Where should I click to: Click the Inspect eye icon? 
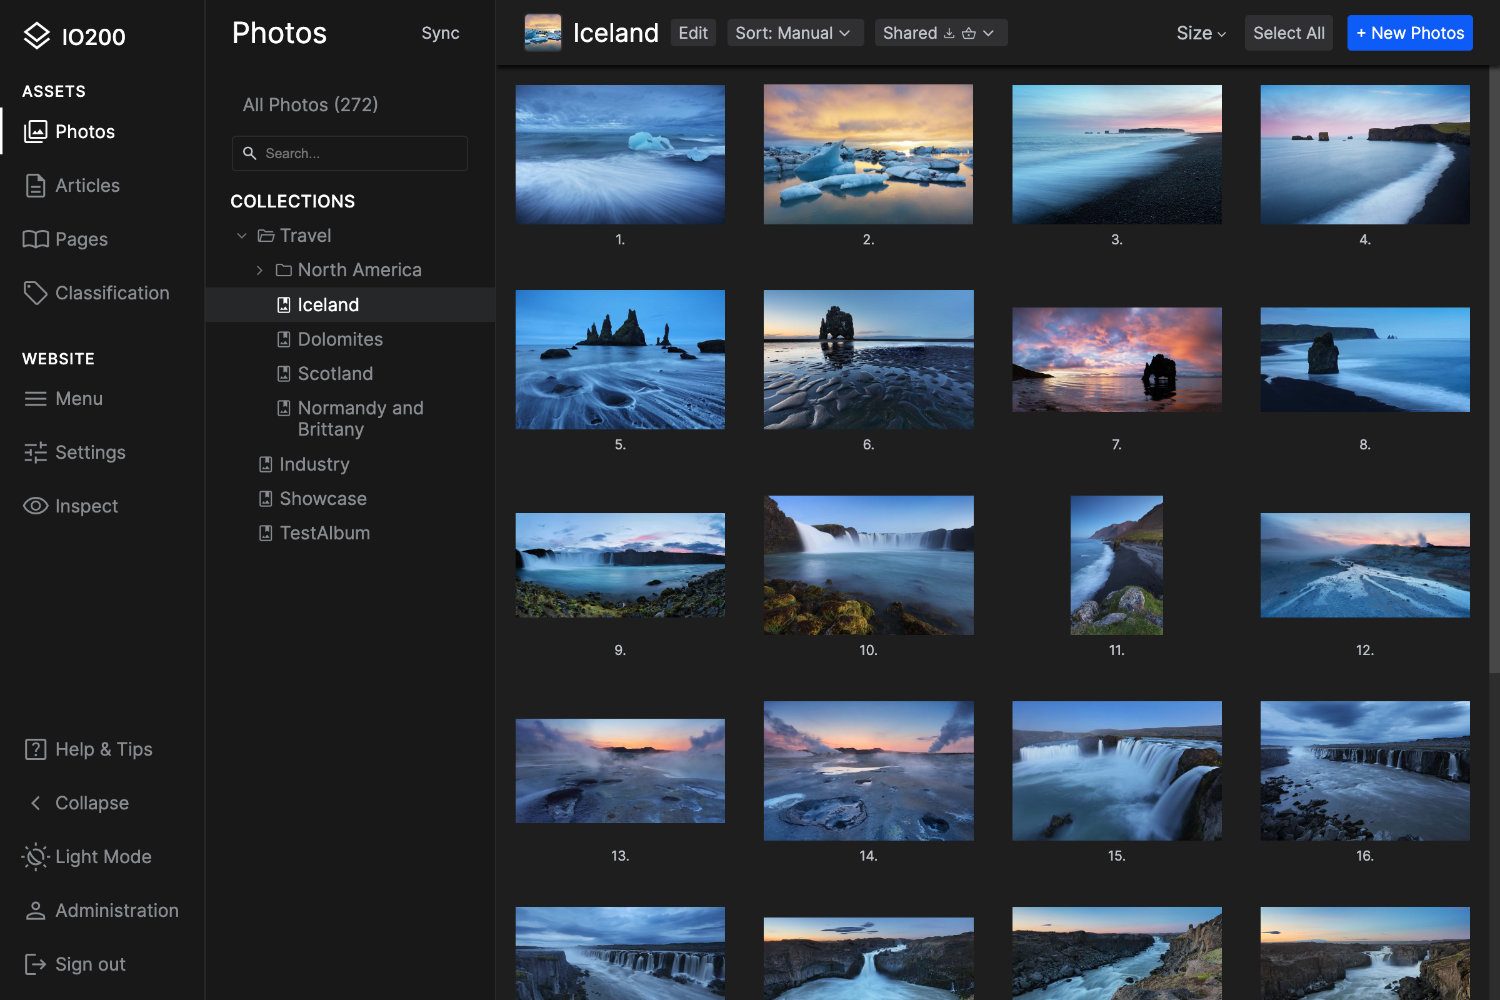click(x=36, y=506)
